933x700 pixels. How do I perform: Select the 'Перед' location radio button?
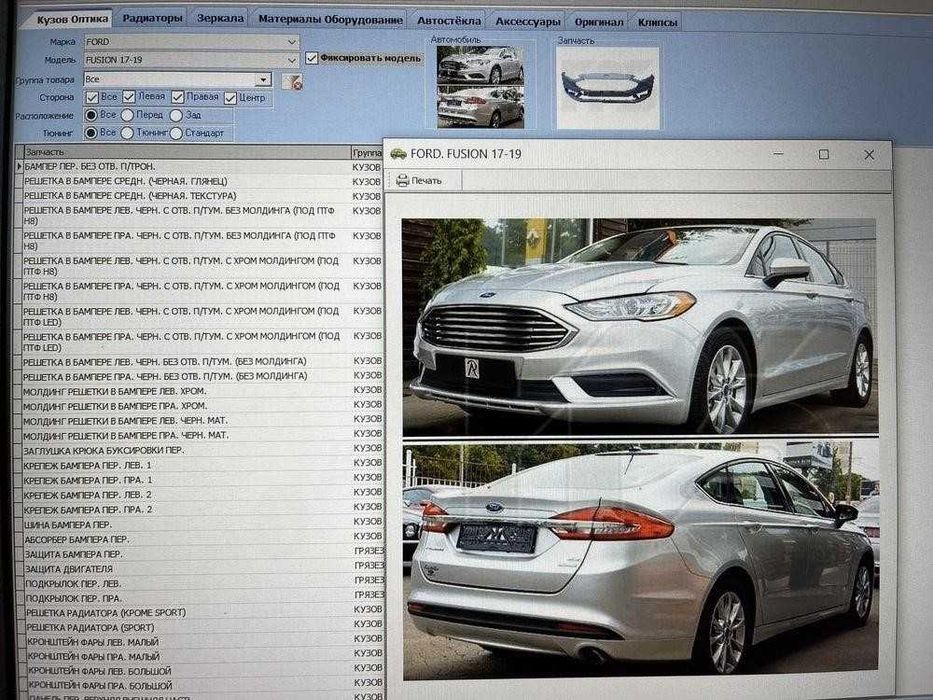[x=127, y=115]
